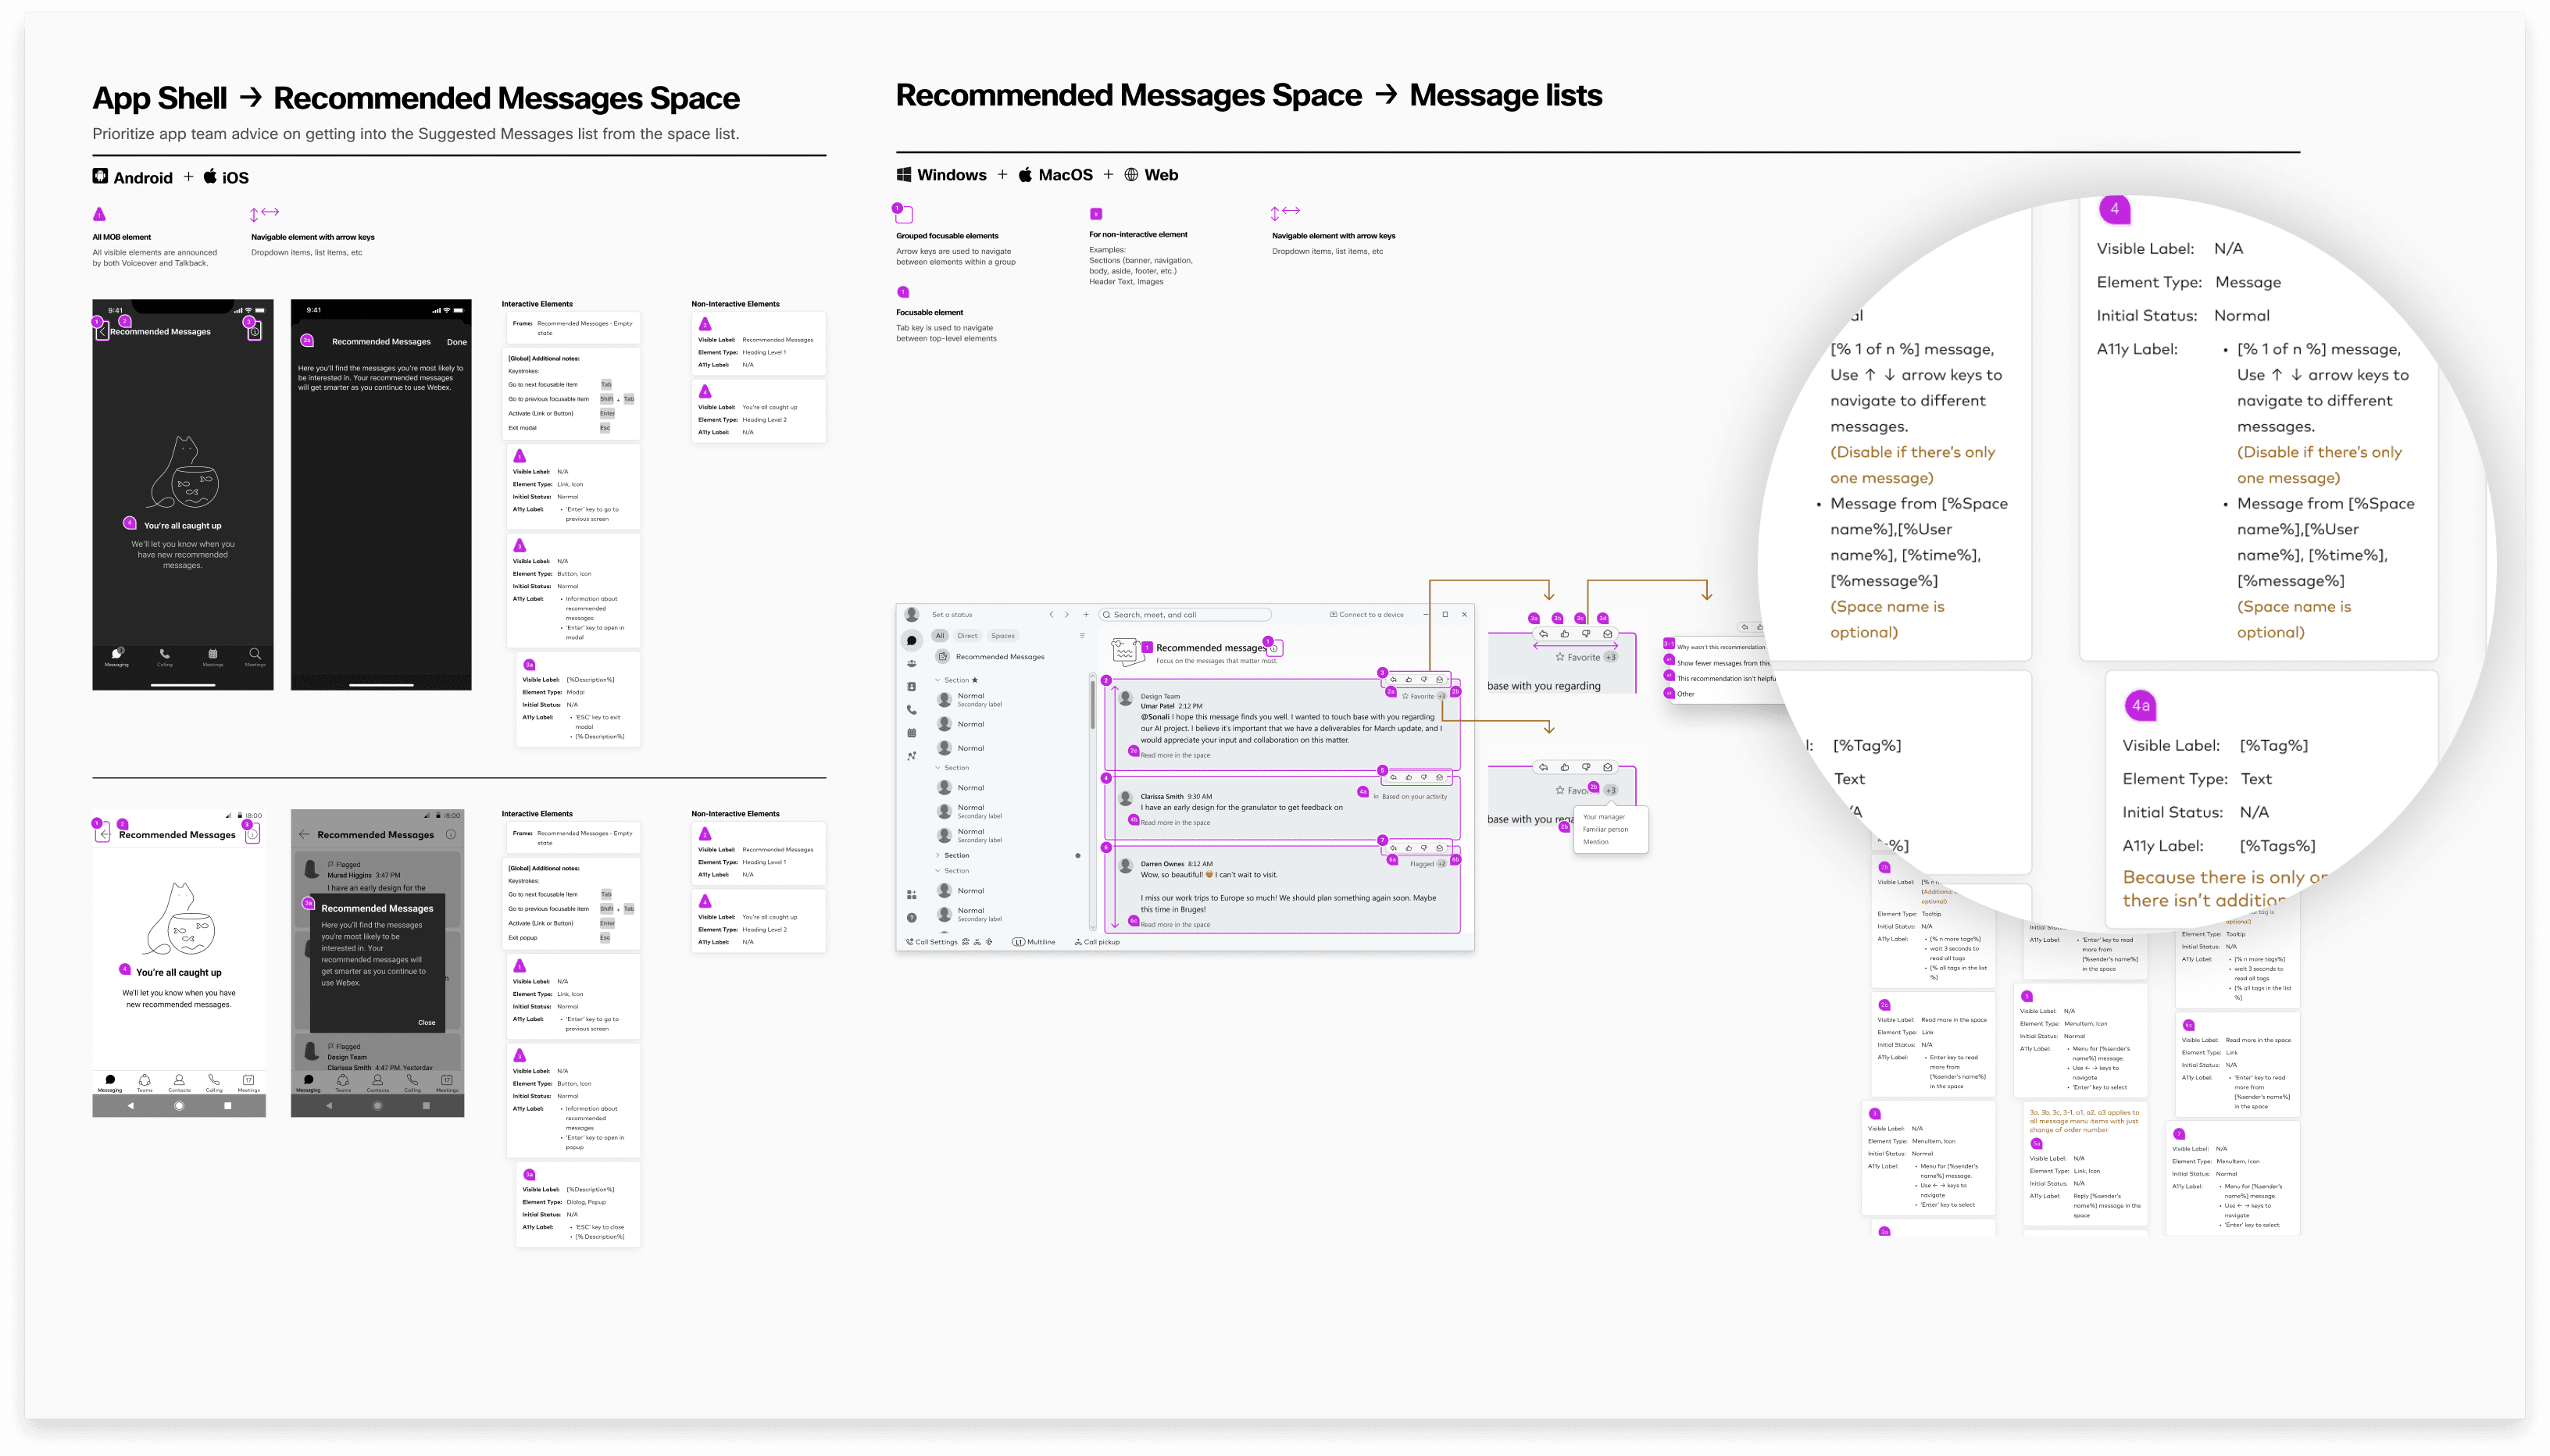Open the help question mark icon in sidebar
Screen dimensions: 2550x1456
(x=911, y=917)
